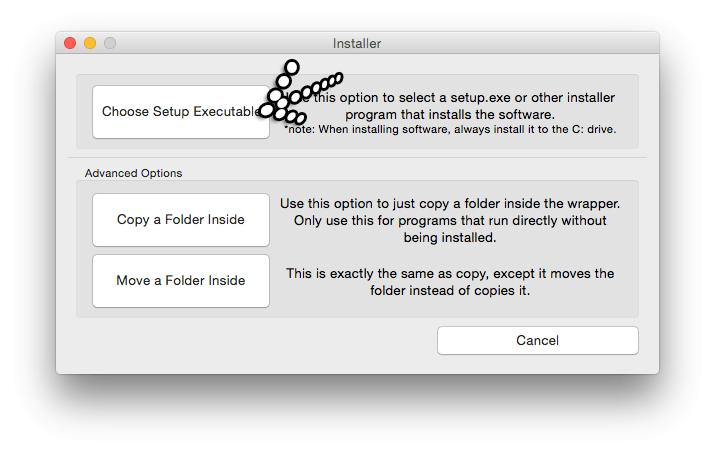715x454 pixels.
Task: Click 'folder instead of copies it.' text
Action: pos(450,290)
